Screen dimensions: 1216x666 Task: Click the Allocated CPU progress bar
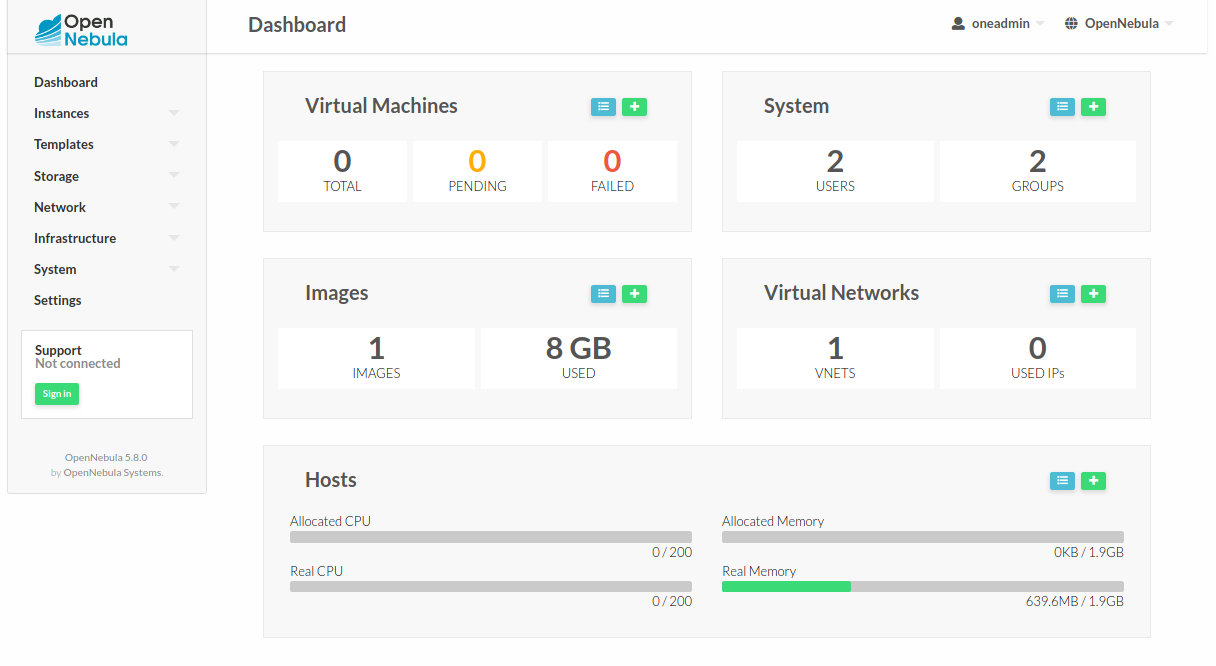491,537
